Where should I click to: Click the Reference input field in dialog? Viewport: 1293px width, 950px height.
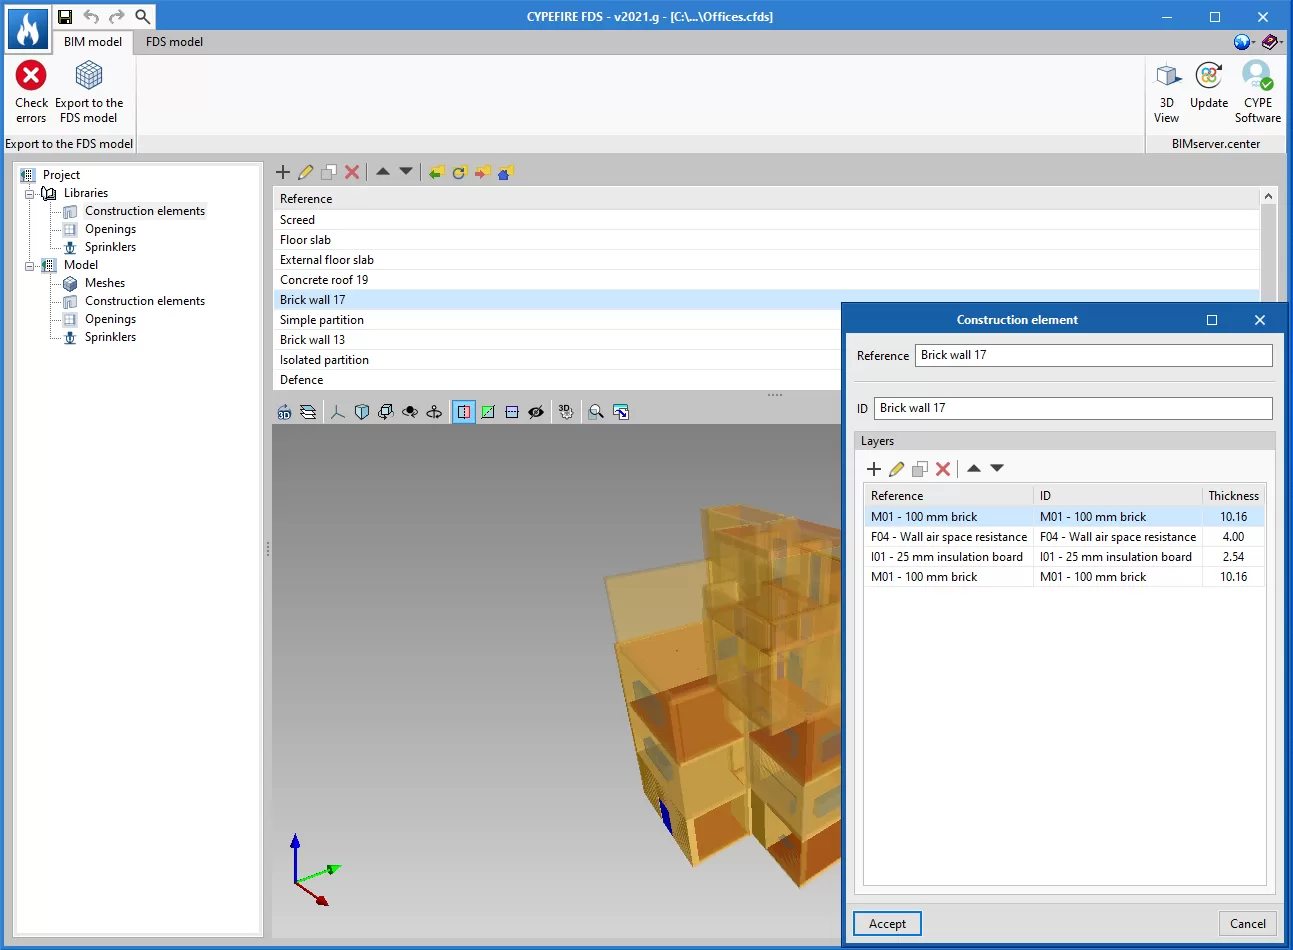(x=1094, y=355)
